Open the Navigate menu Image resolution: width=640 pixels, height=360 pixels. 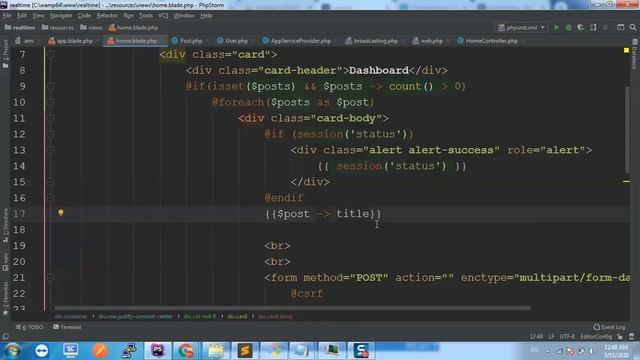[61, 16]
